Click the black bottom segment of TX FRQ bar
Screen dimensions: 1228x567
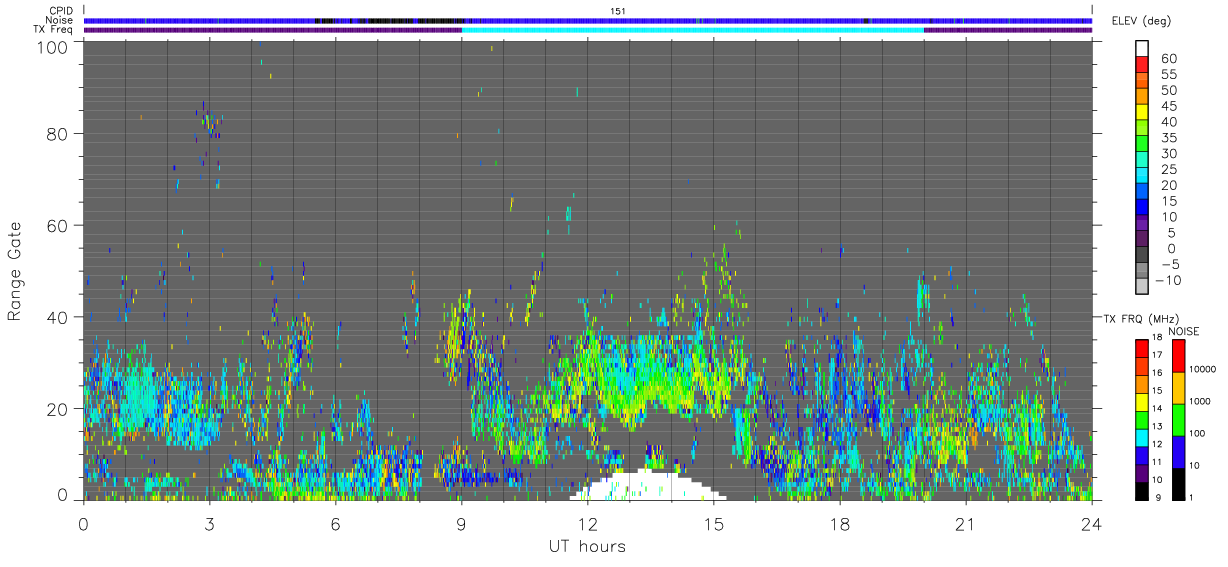point(1141,490)
